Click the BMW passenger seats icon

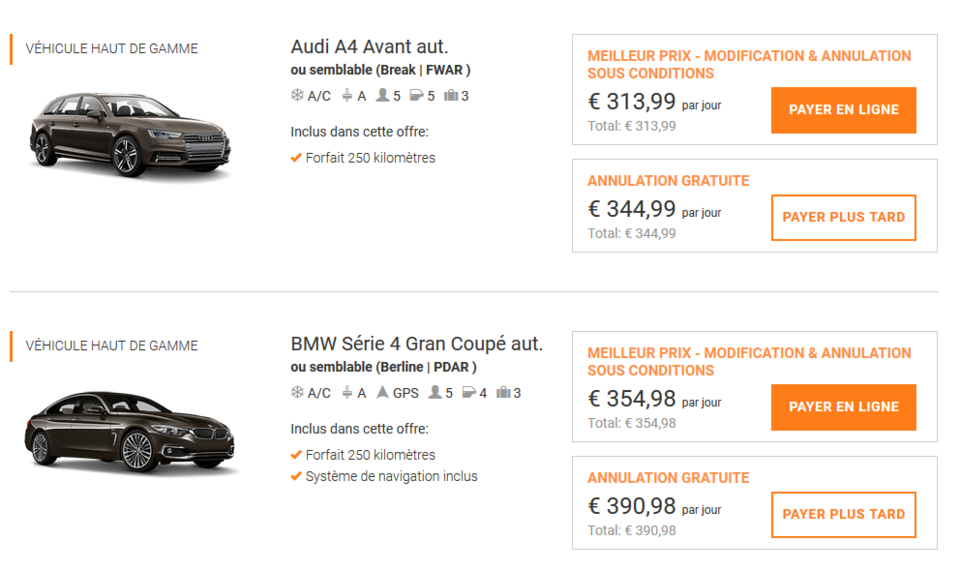[435, 393]
